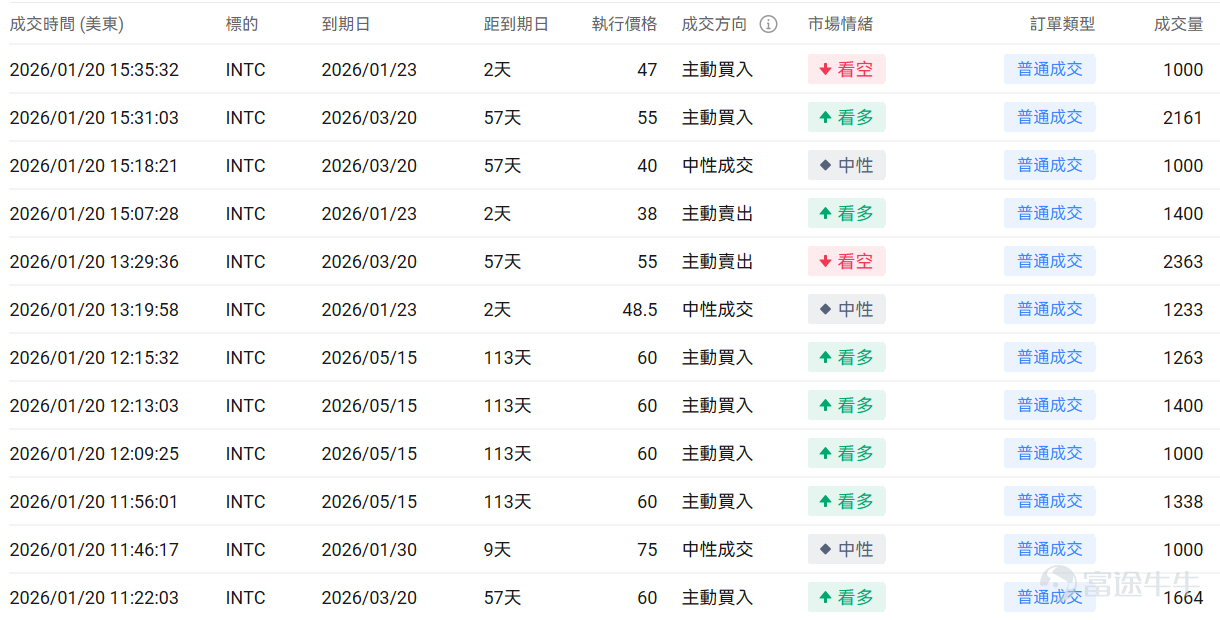Click INTC in the 15:18:21 row
Screen dimensions: 1220x620
coord(246,166)
